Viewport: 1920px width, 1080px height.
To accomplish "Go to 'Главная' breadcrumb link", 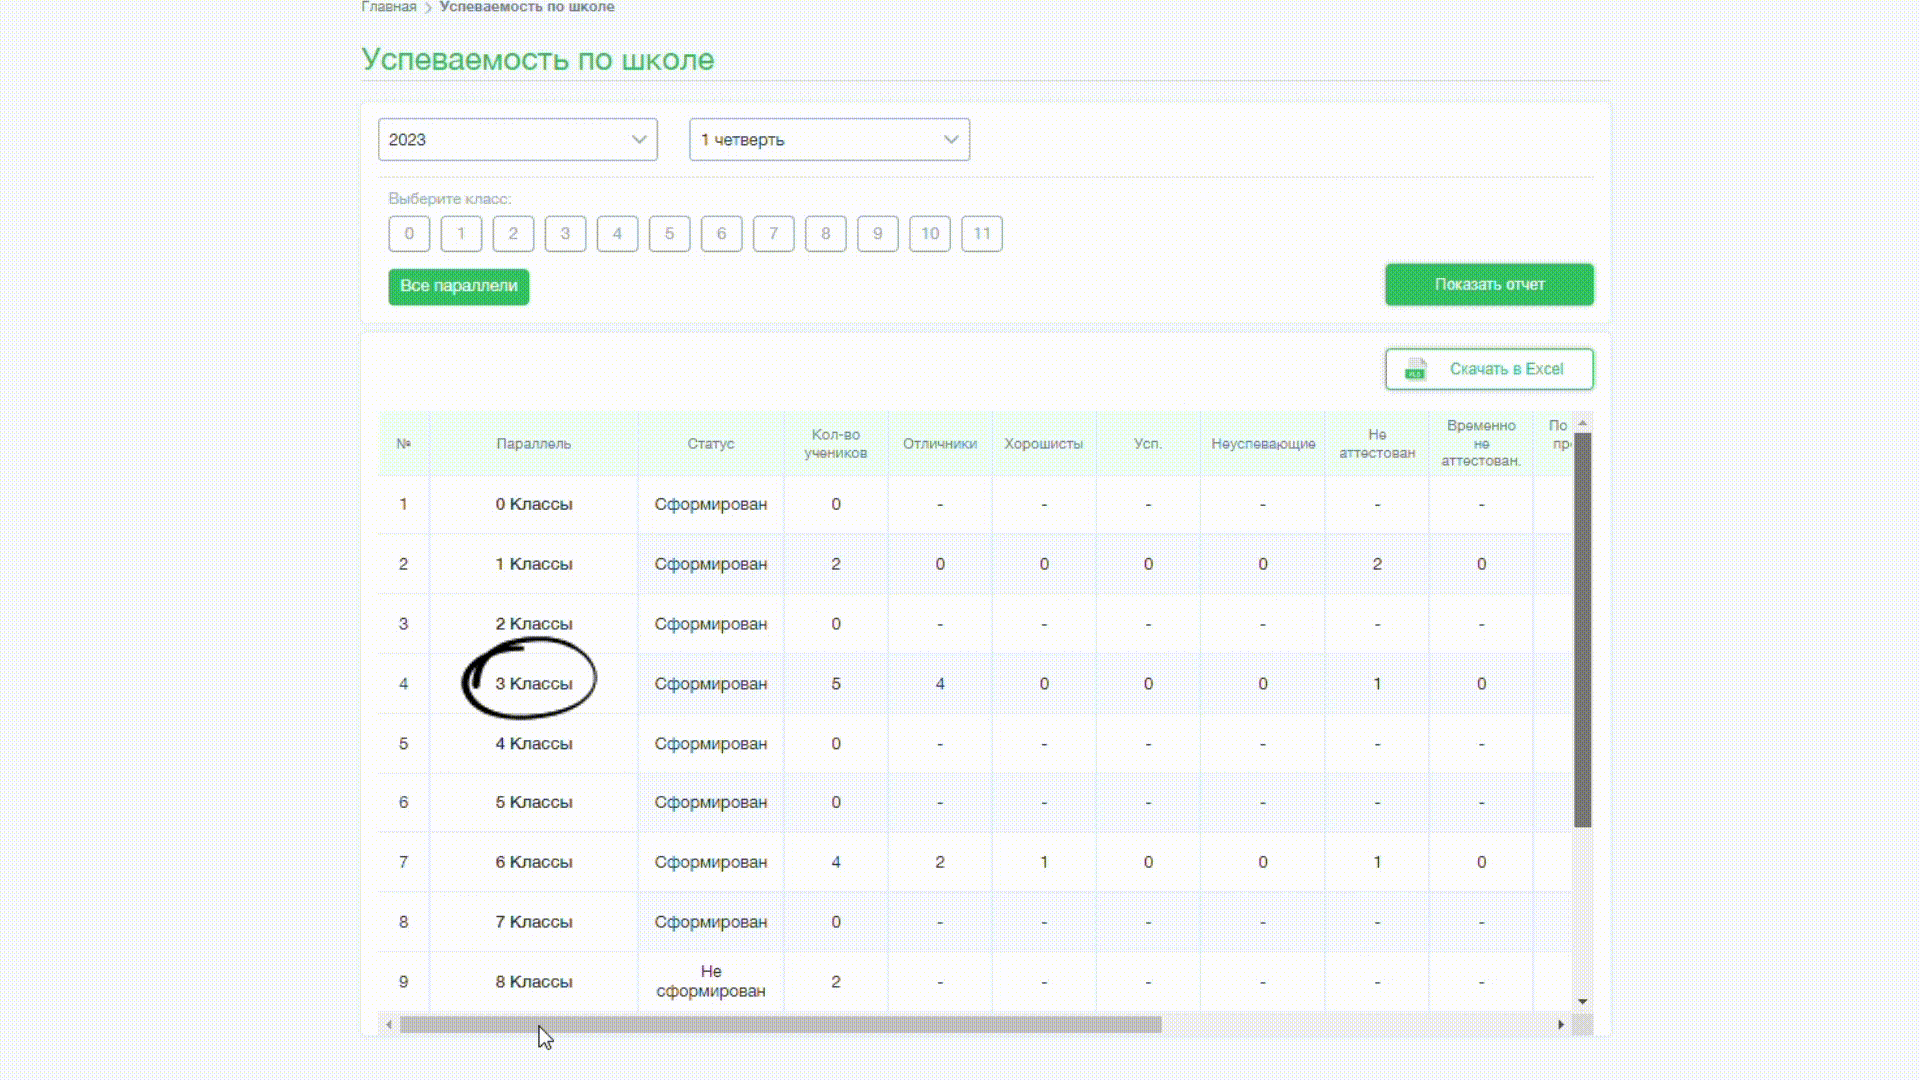I will [389, 7].
